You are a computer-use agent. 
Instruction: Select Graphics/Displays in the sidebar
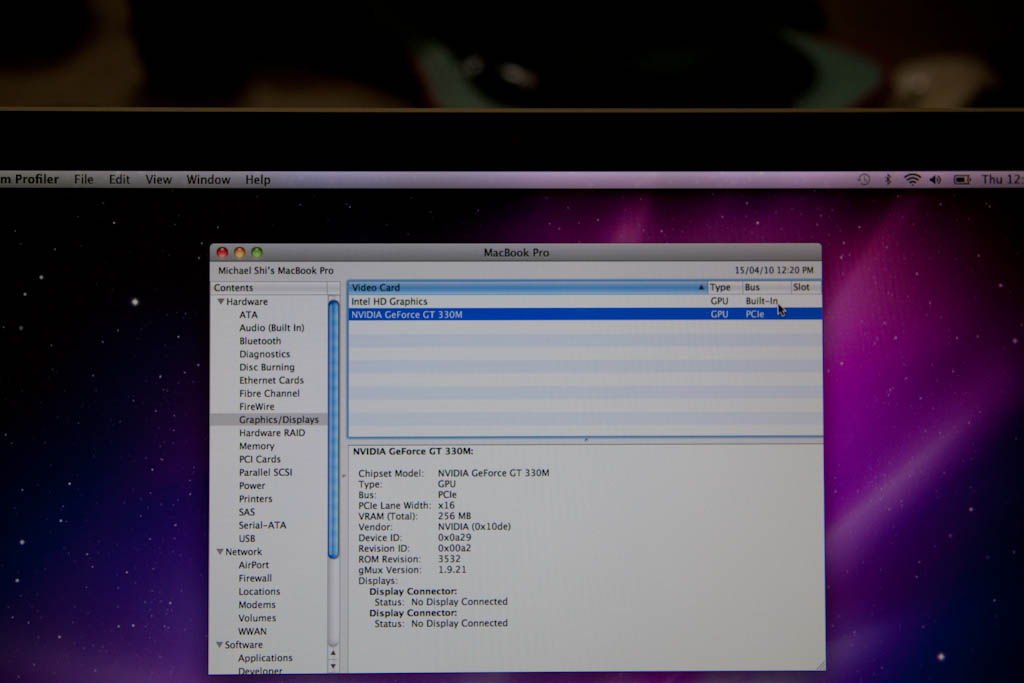[x=279, y=420]
